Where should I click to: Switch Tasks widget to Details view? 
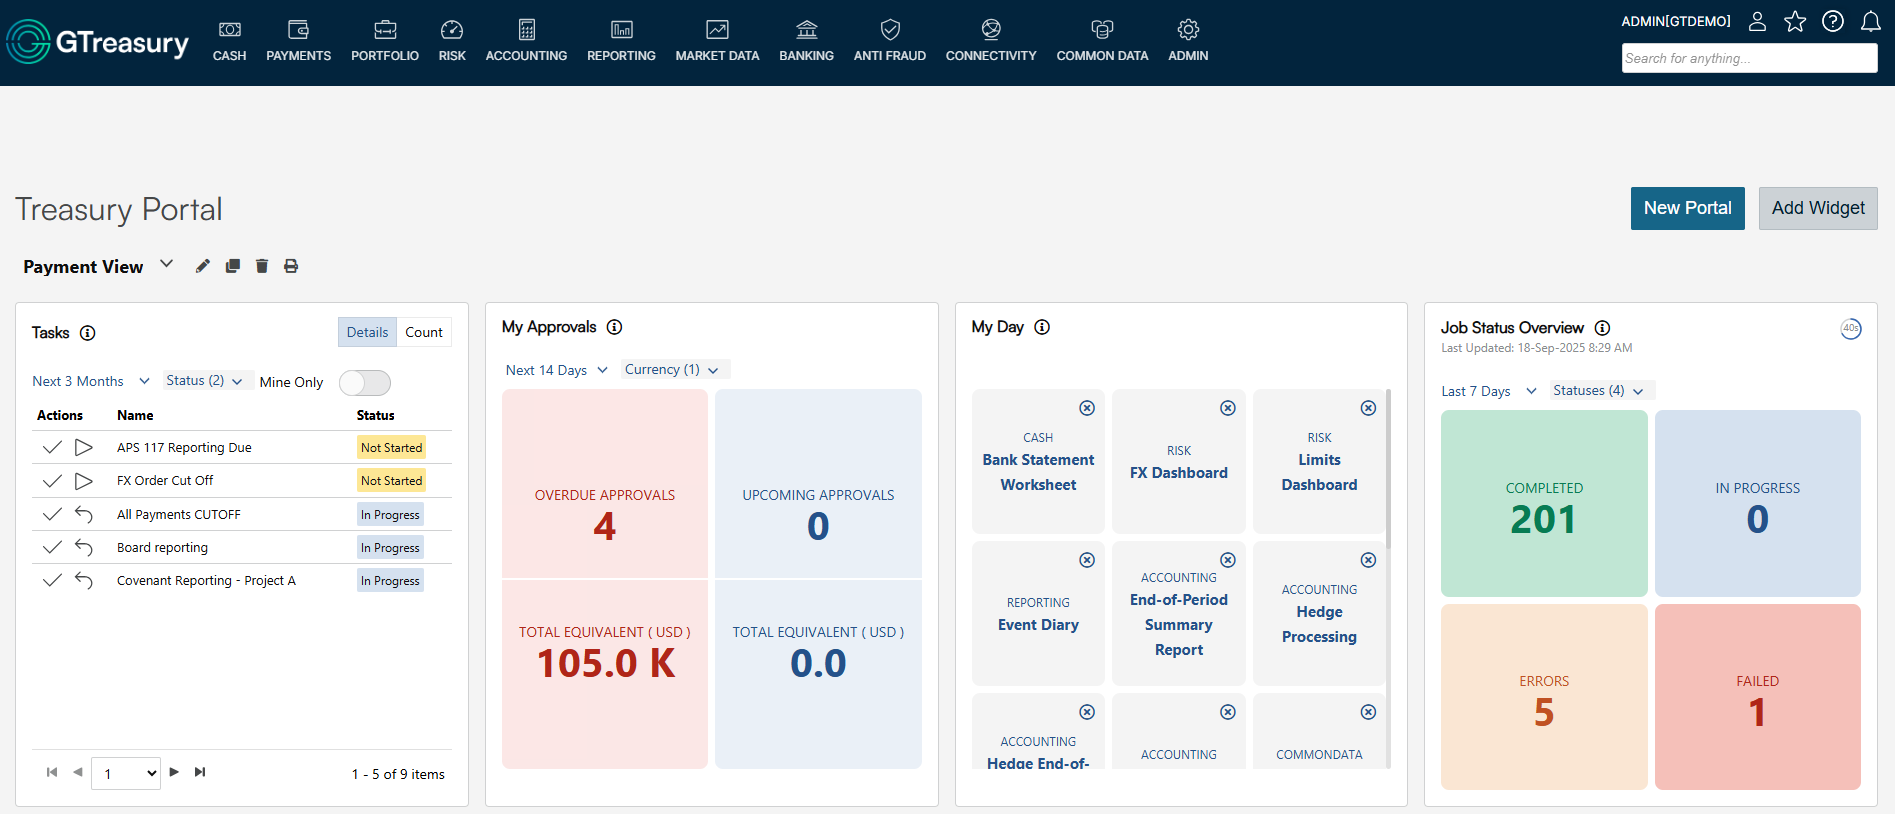click(367, 332)
